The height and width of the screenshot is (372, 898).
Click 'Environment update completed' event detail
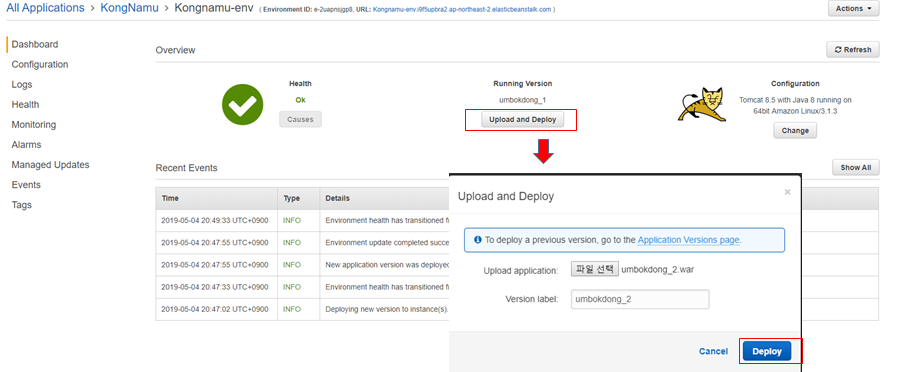387,243
